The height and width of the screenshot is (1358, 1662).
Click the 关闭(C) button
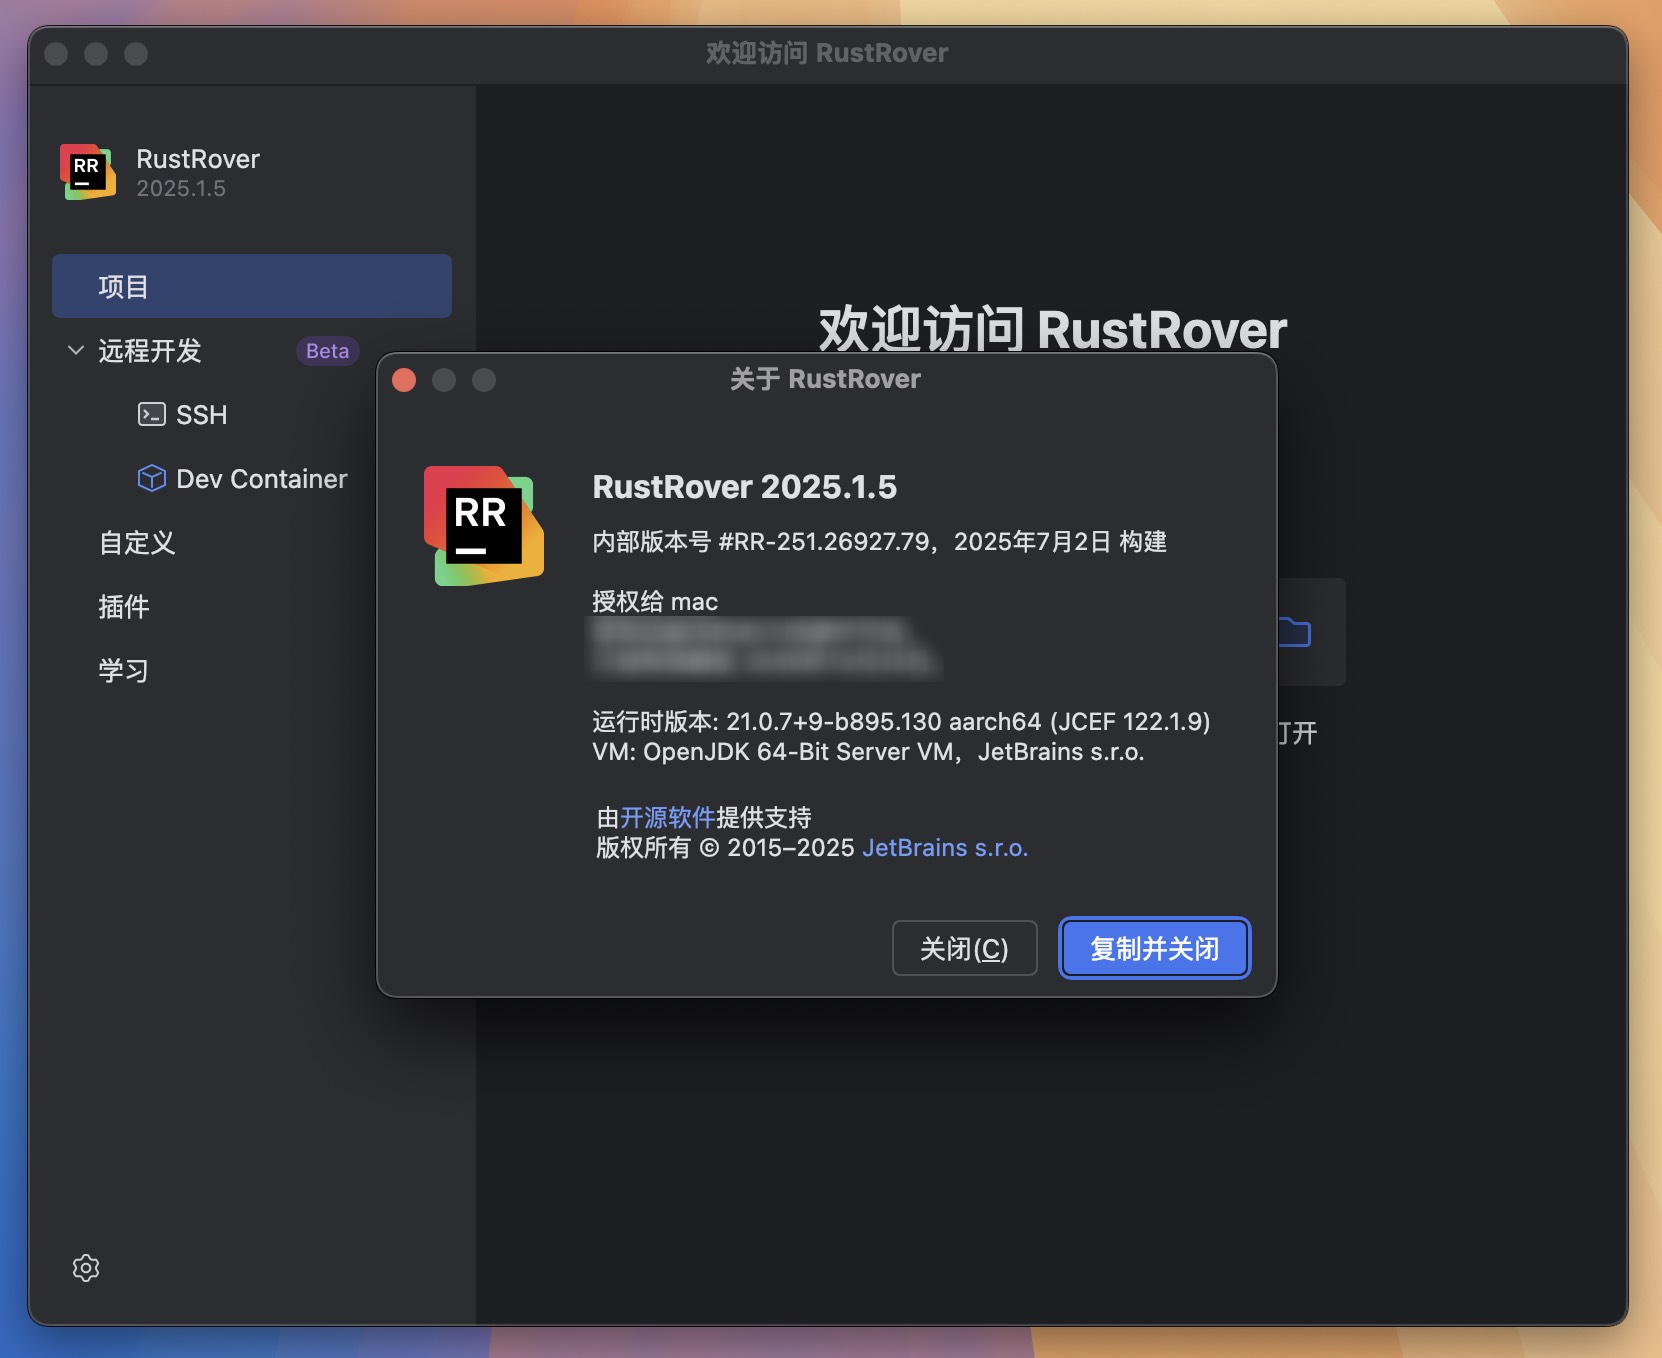click(x=964, y=948)
